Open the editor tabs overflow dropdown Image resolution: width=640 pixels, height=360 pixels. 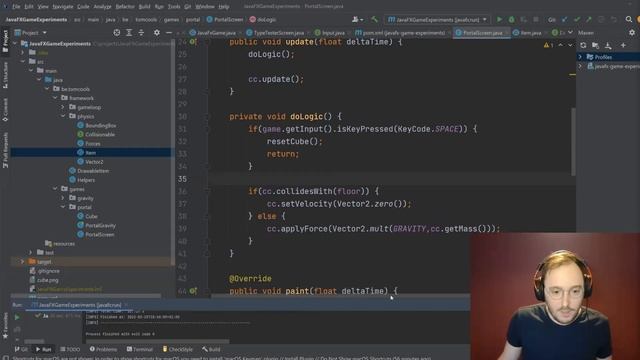(570, 32)
